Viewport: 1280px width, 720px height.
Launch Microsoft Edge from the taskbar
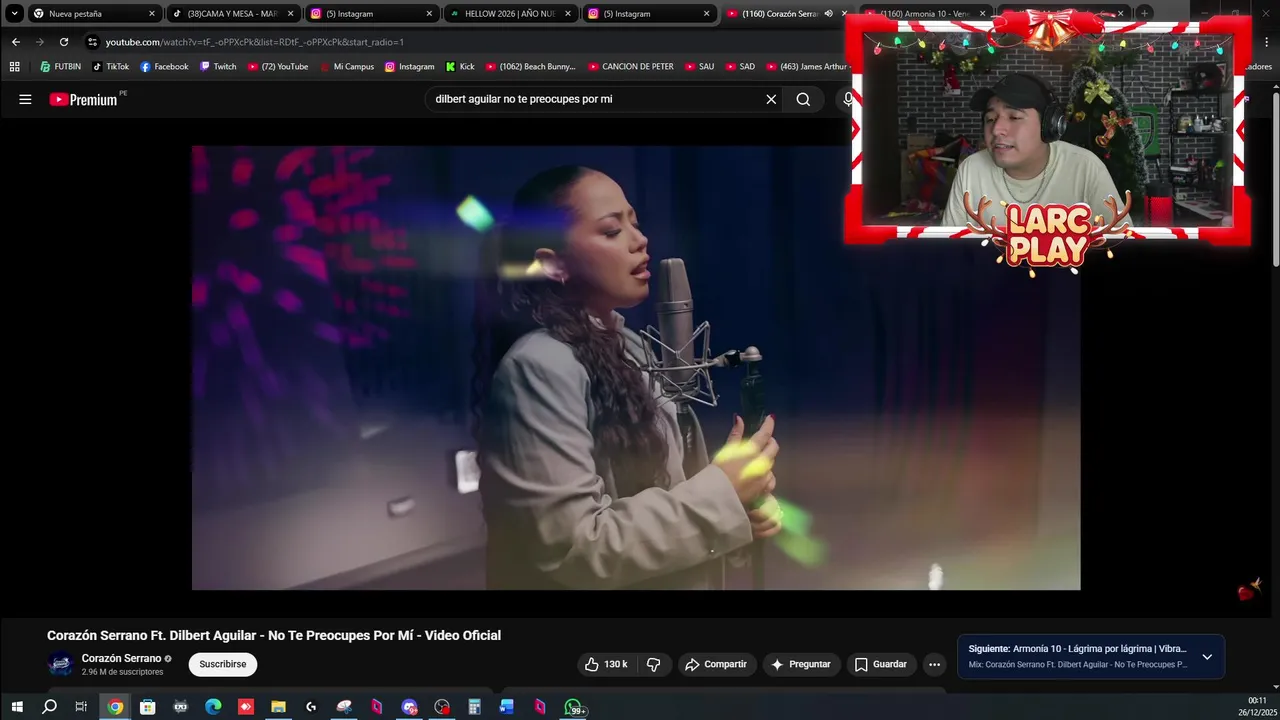point(213,707)
